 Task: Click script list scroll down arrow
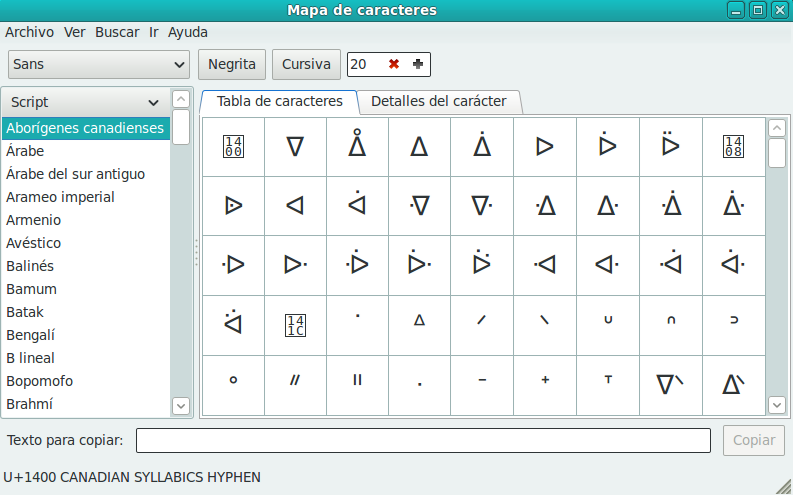click(x=181, y=406)
